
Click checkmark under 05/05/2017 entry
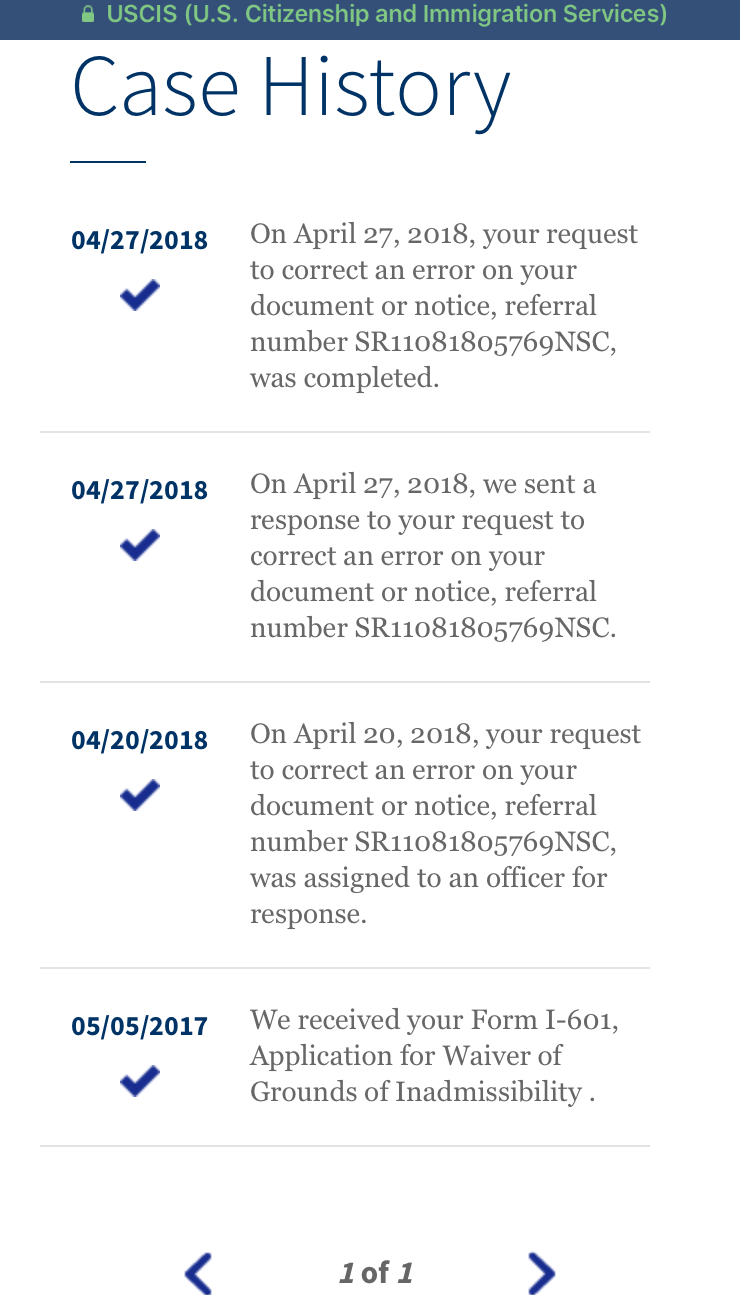(139, 1081)
